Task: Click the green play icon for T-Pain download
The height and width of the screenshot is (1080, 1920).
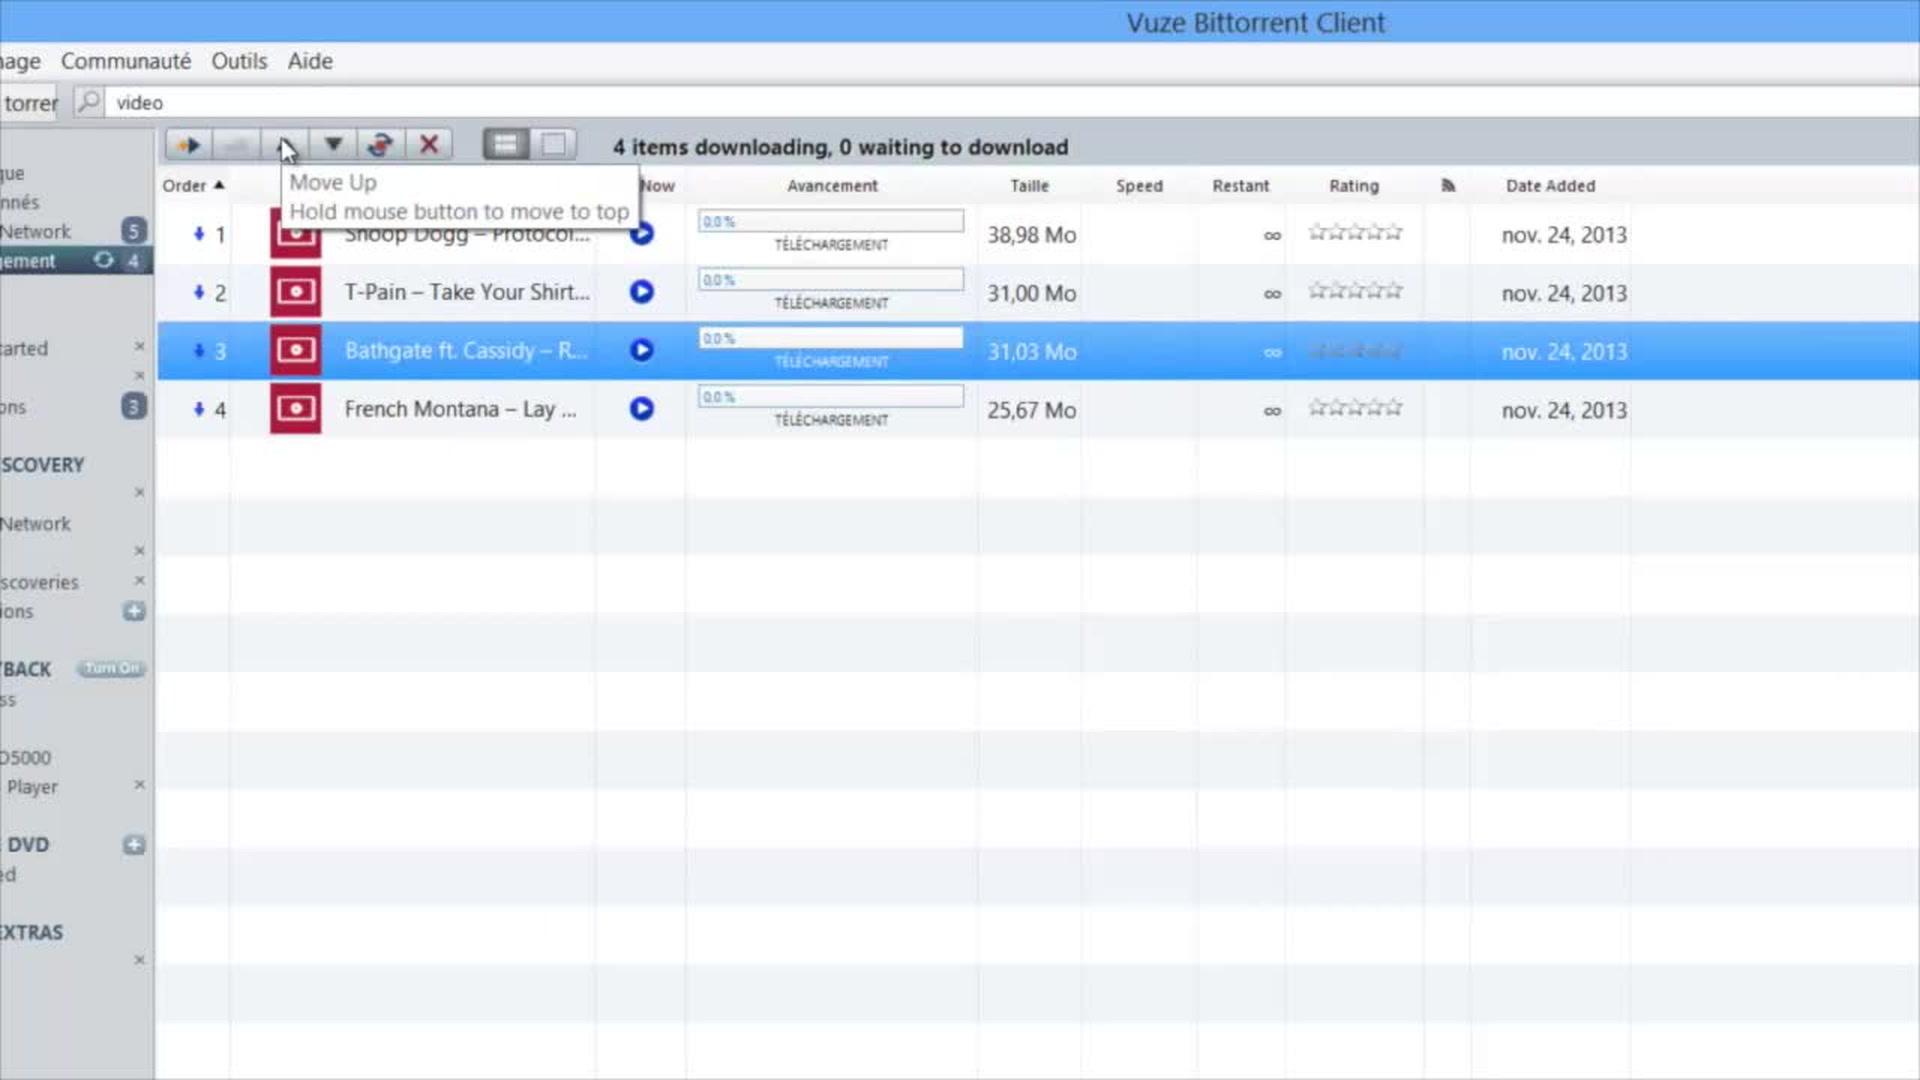Action: click(641, 291)
